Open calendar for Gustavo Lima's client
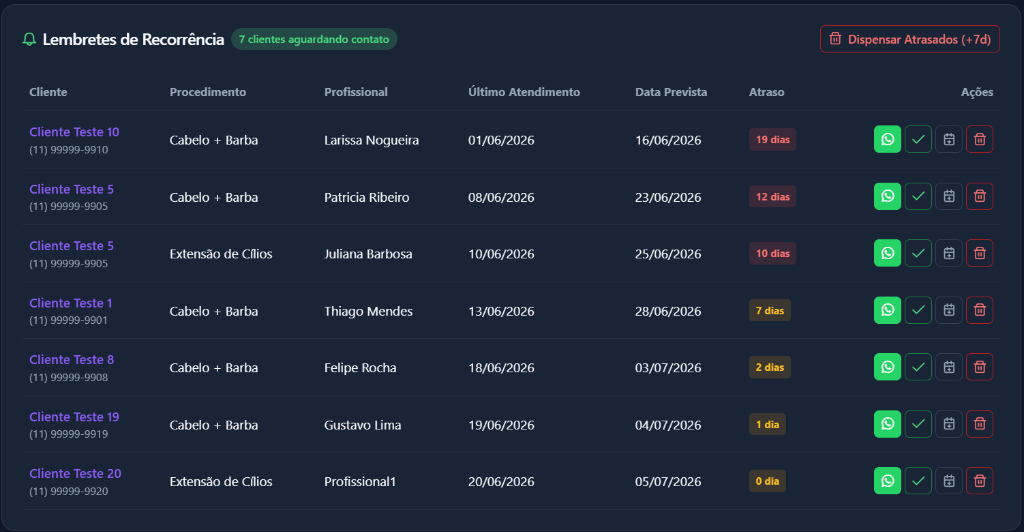The image size is (1024, 532). point(948,424)
